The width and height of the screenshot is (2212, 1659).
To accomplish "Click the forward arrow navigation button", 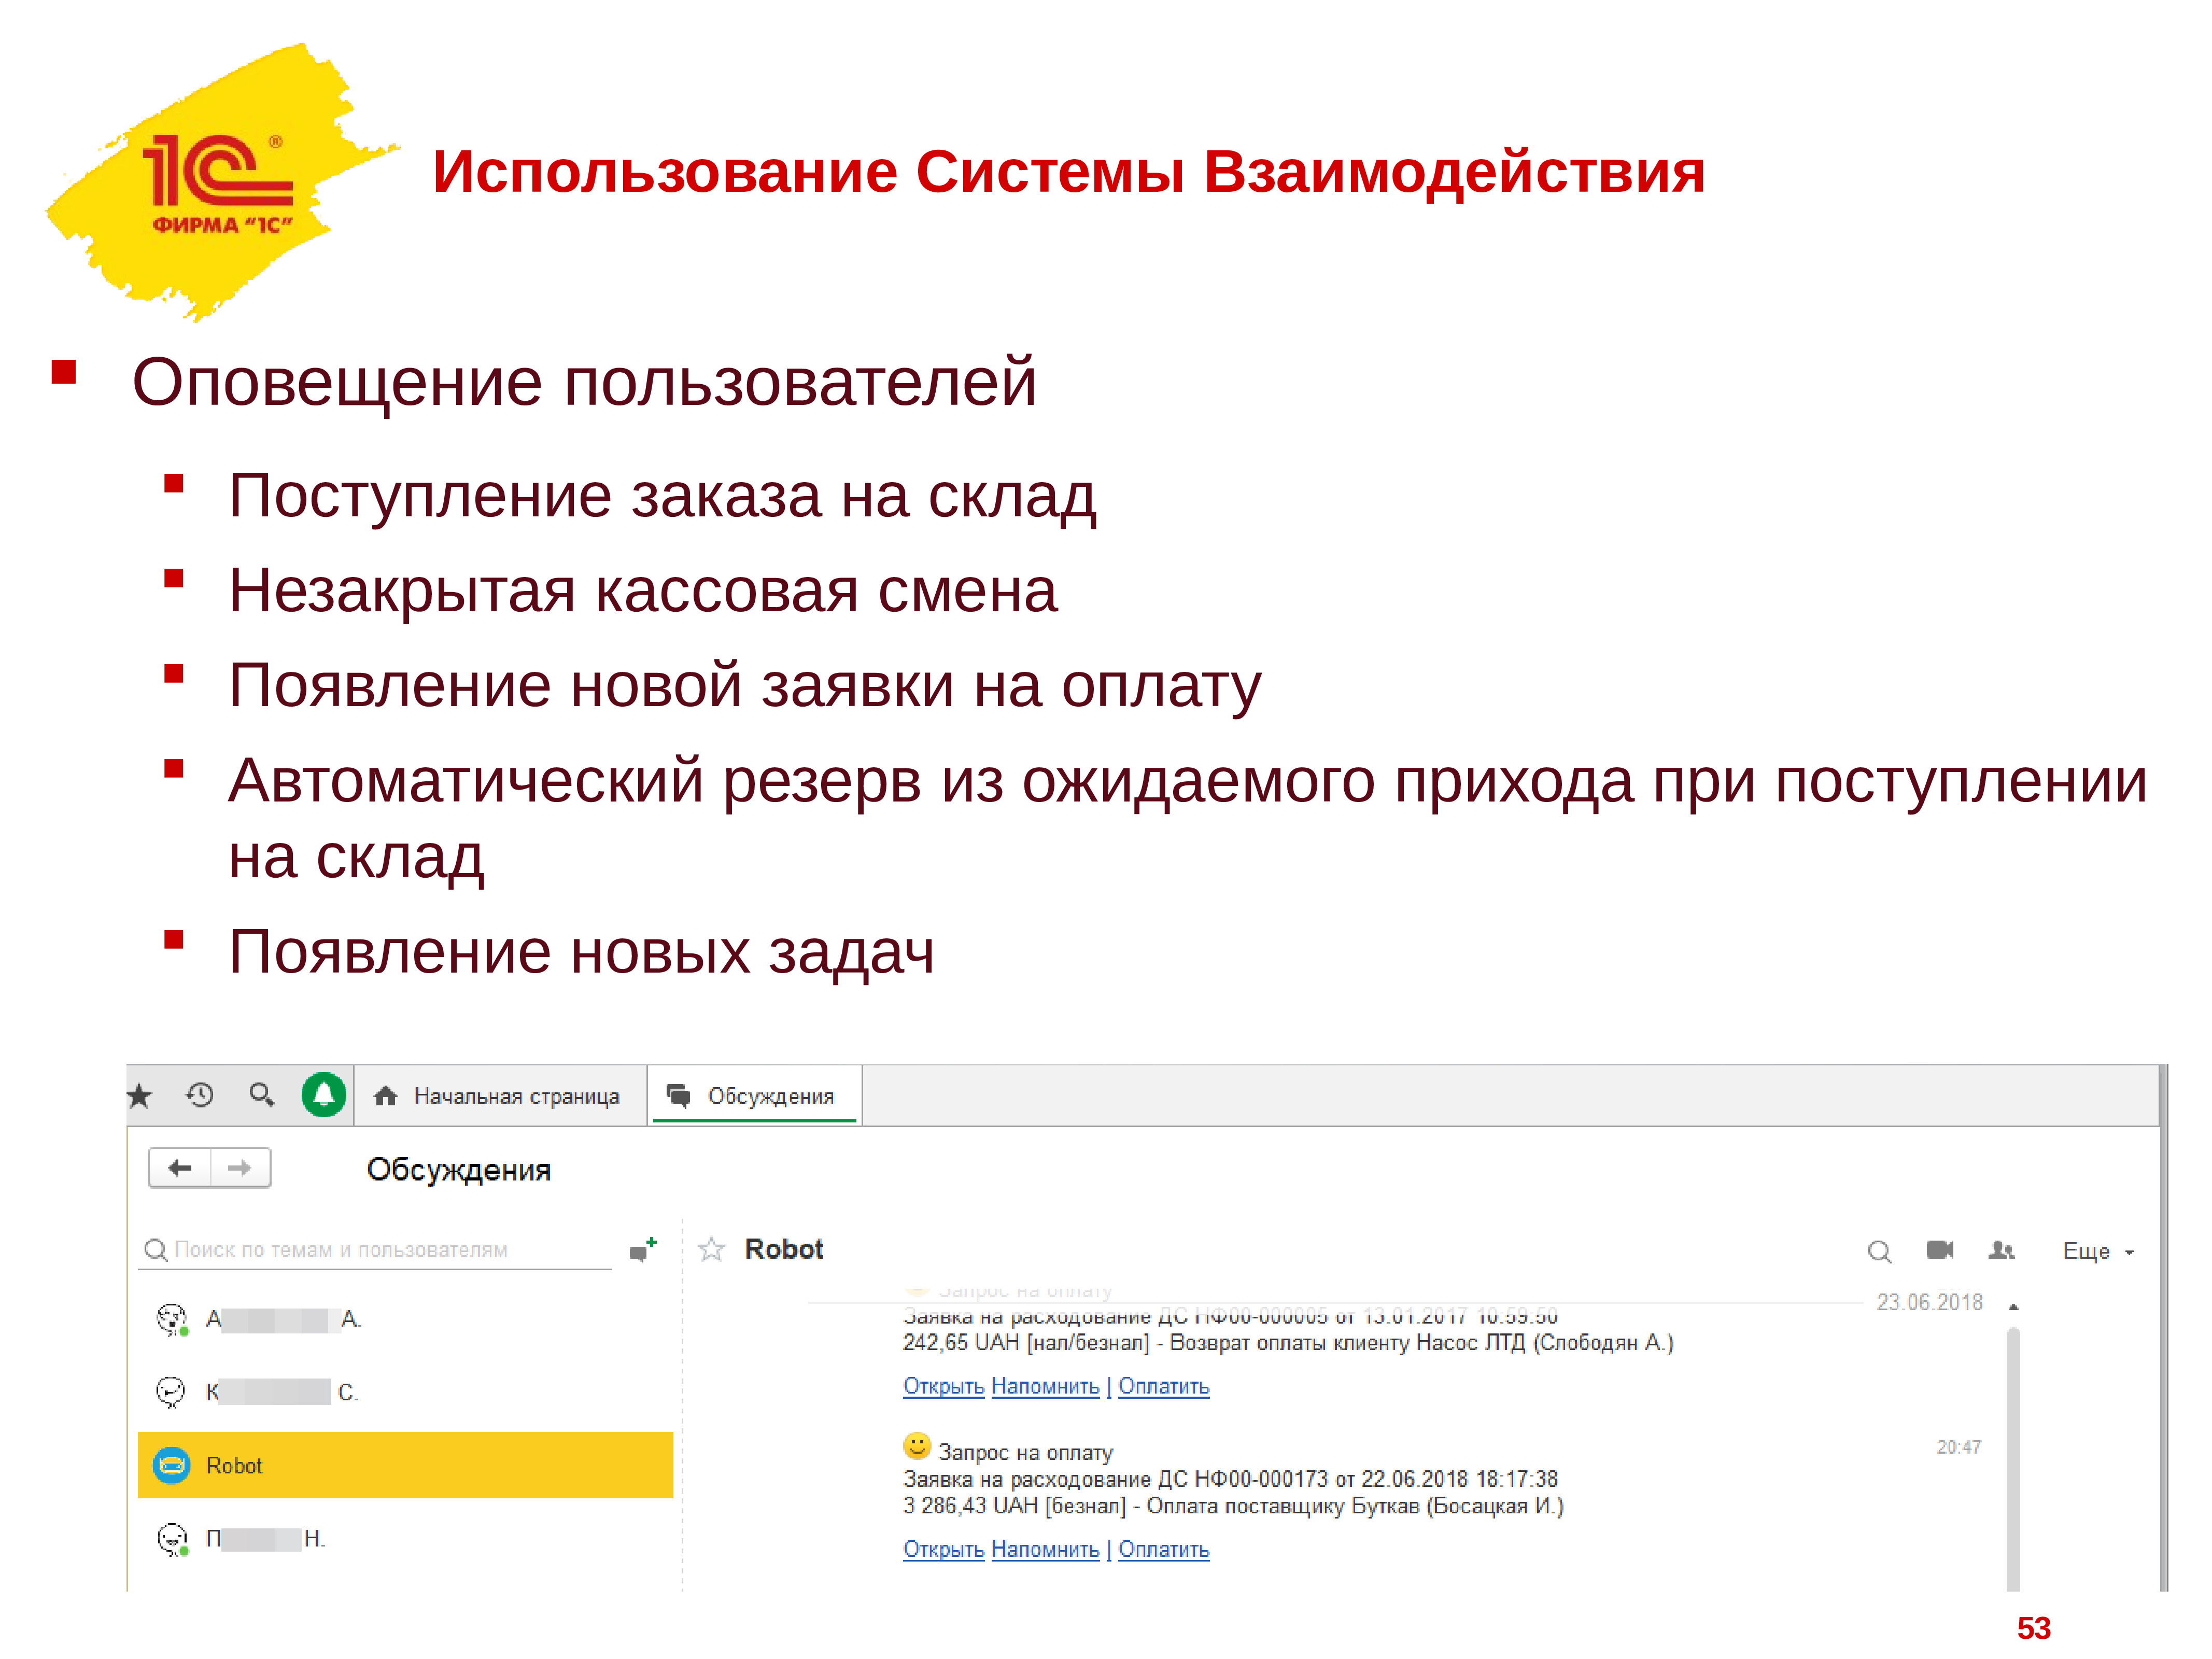I will 240,1168.
